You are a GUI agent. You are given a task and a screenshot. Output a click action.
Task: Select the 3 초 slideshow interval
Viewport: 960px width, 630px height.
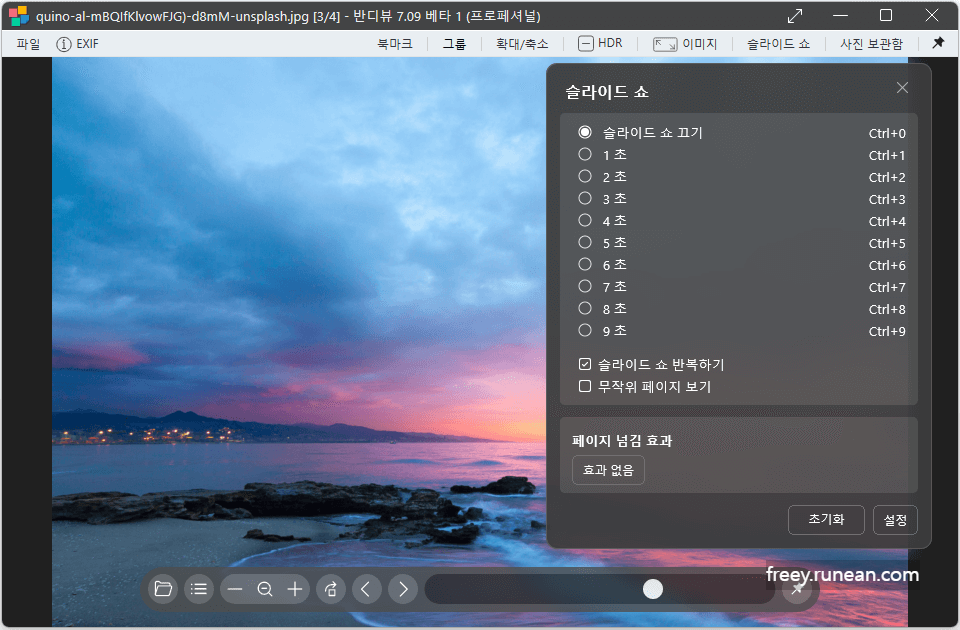pos(584,198)
